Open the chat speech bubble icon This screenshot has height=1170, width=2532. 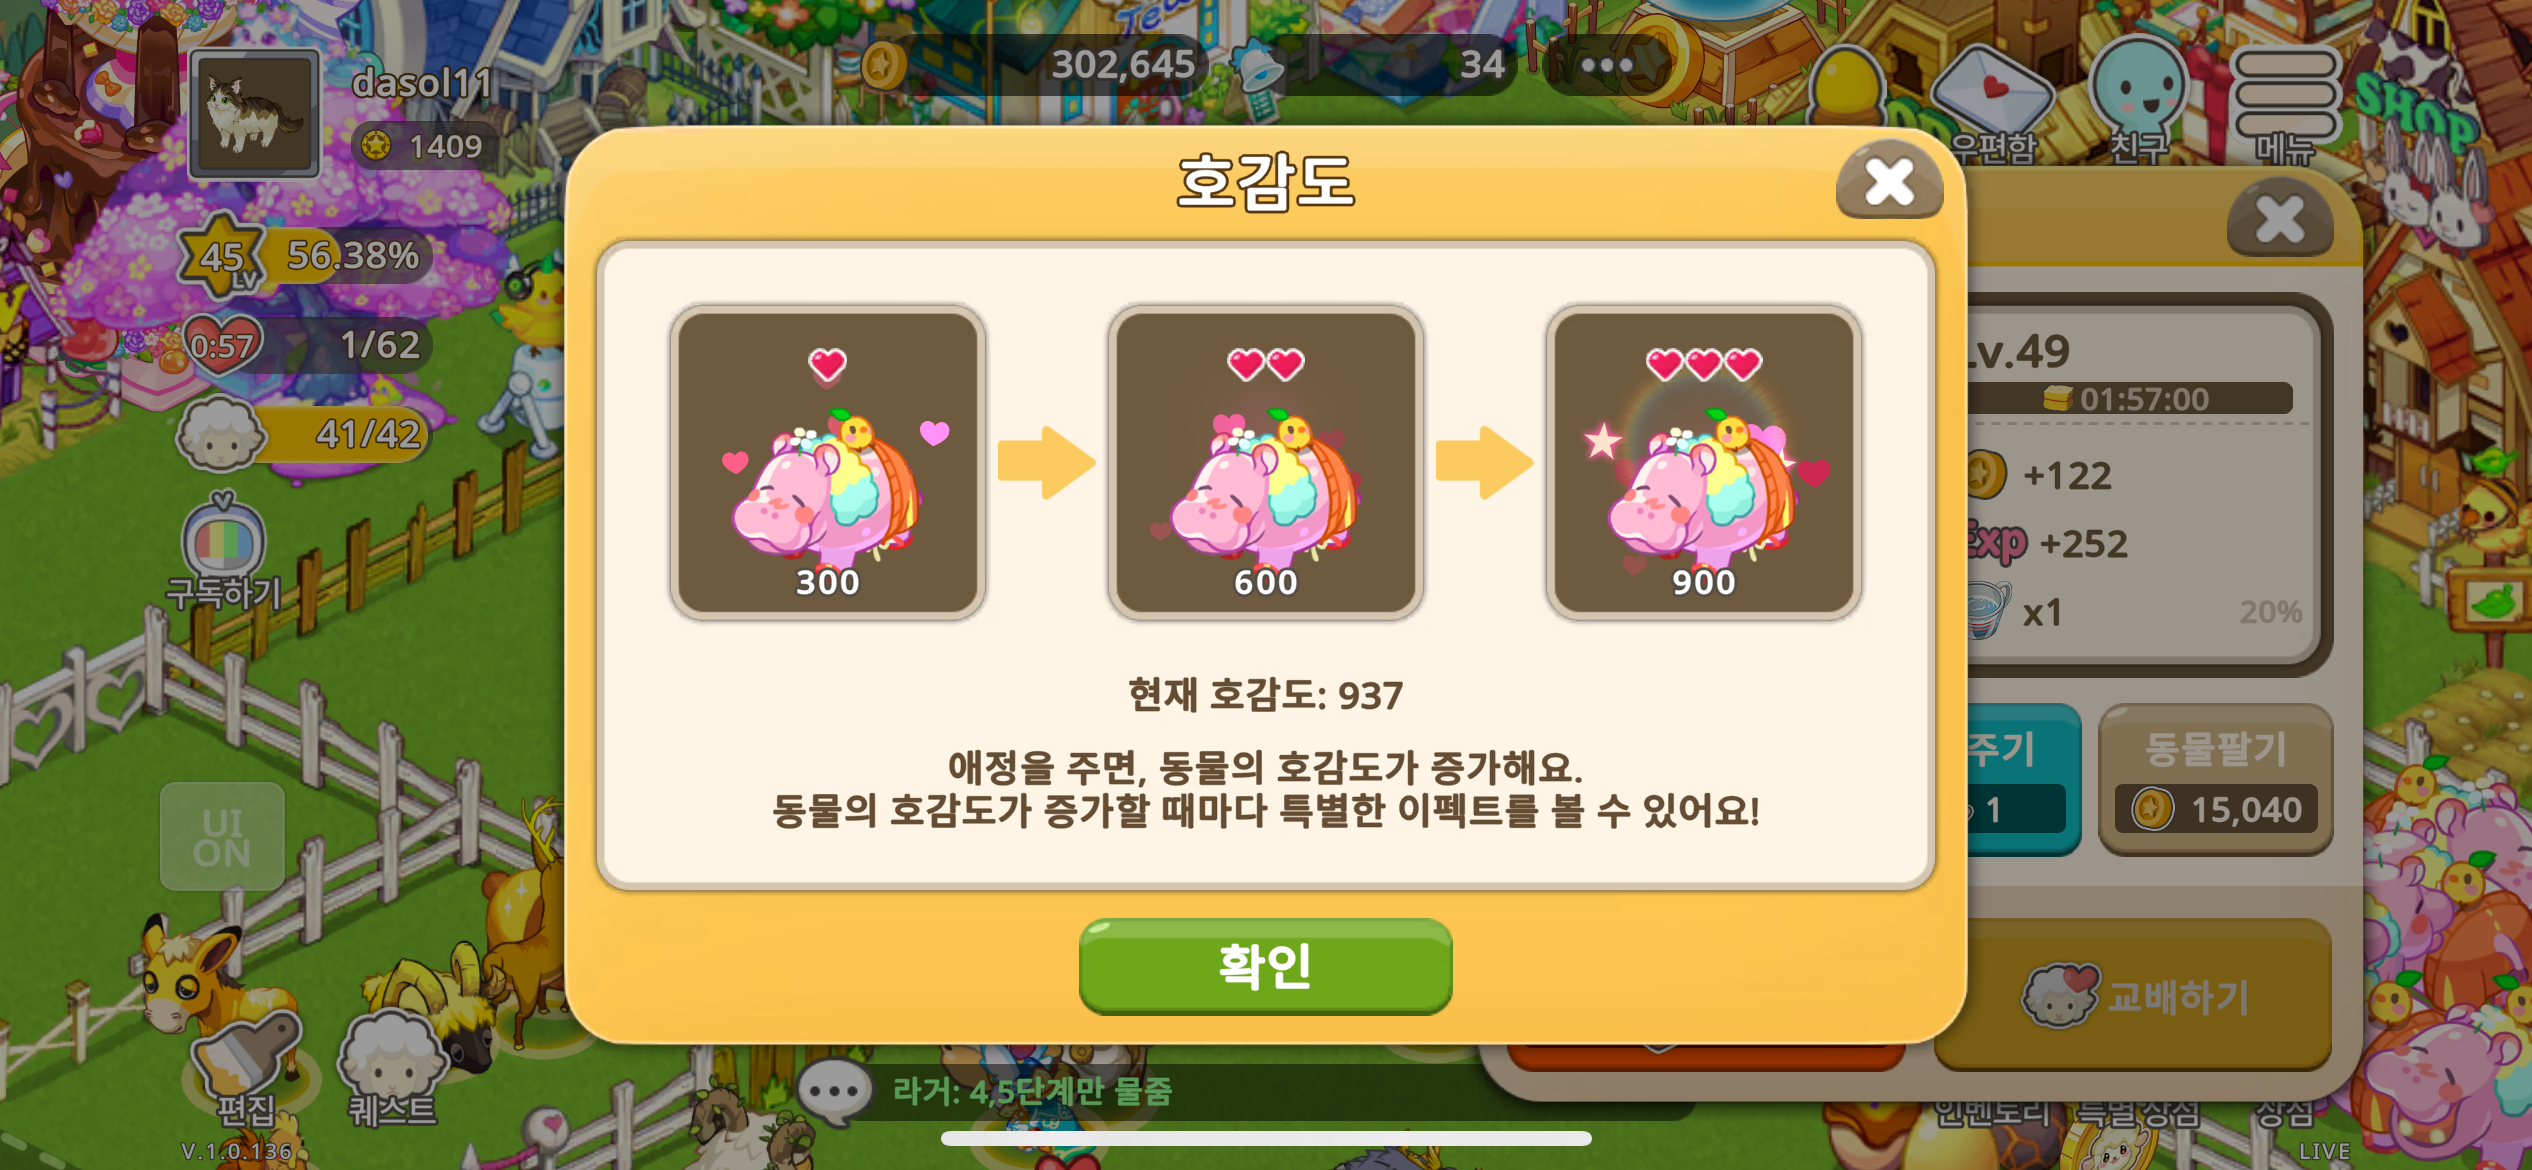click(x=834, y=1091)
